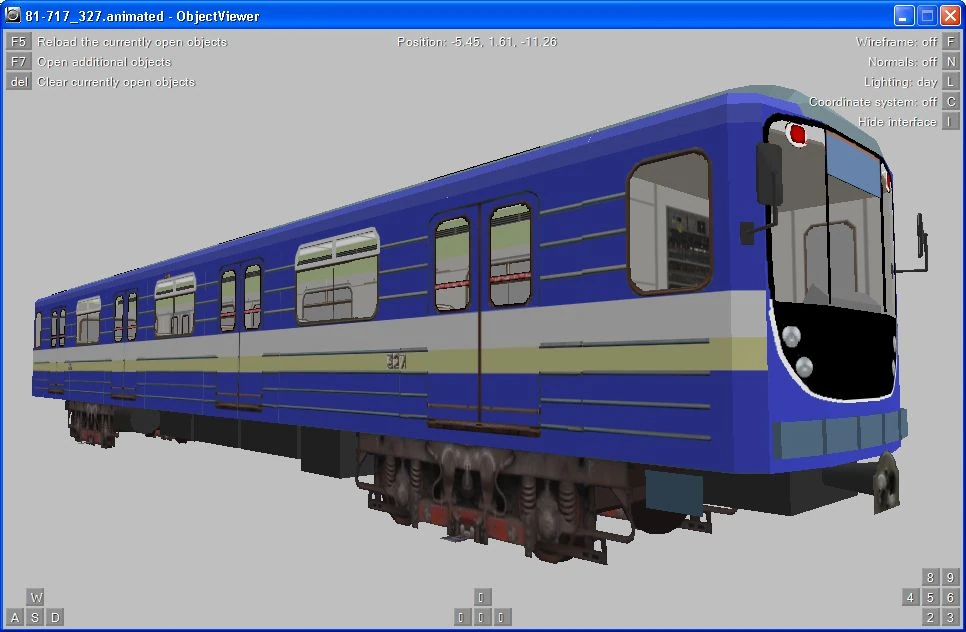Toggle normals with the N key
Screen dimensions: 966x632
951,62
